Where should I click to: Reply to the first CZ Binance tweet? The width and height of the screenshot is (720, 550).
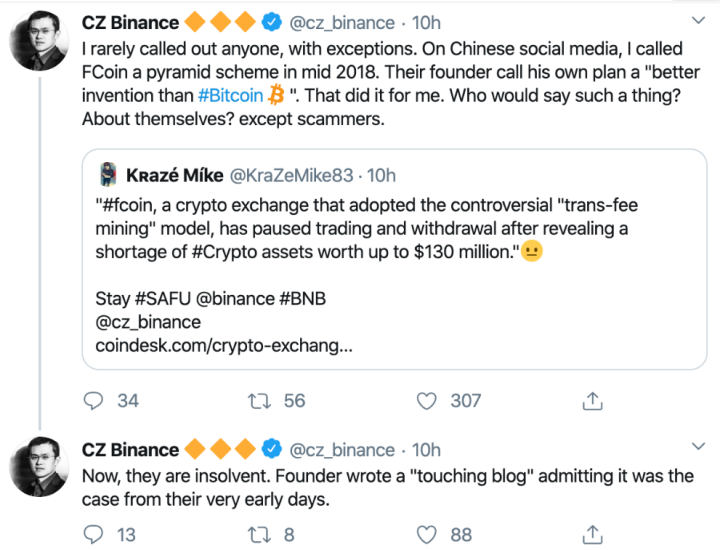tap(94, 401)
